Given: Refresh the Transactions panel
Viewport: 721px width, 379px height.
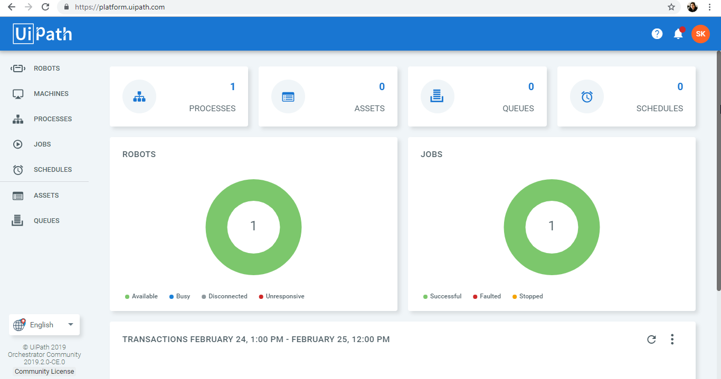Looking at the screenshot, I should pos(651,339).
